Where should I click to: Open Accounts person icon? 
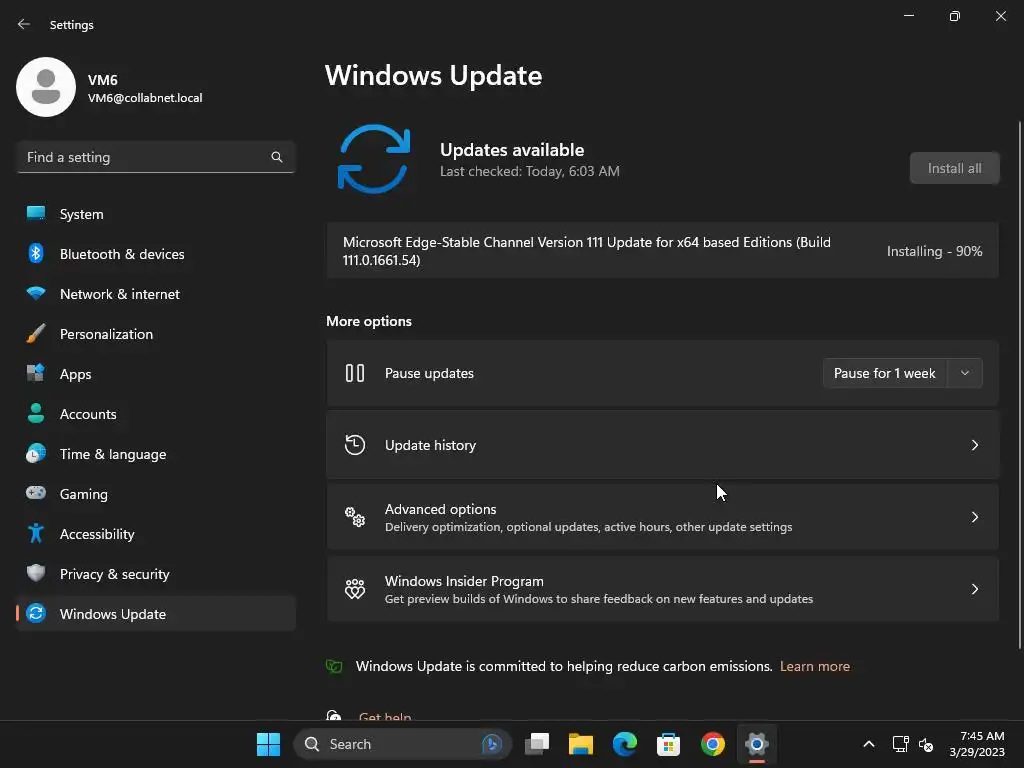coord(36,413)
